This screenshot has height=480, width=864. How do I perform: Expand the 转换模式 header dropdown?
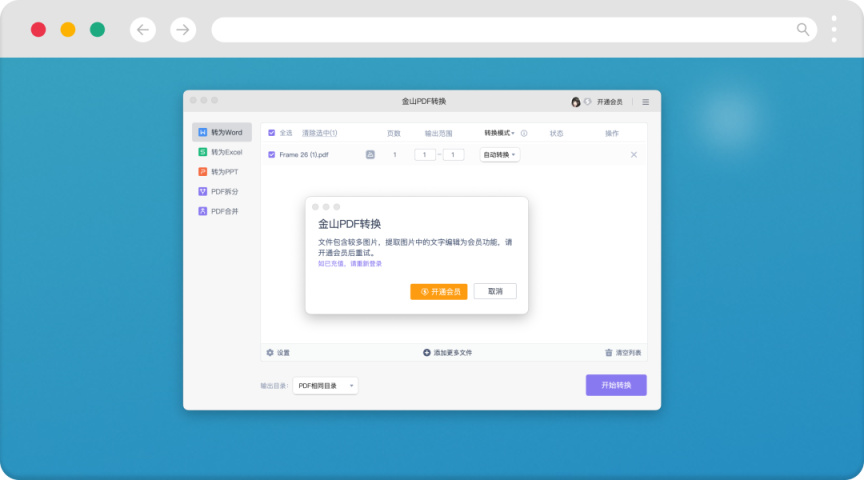click(x=499, y=133)
